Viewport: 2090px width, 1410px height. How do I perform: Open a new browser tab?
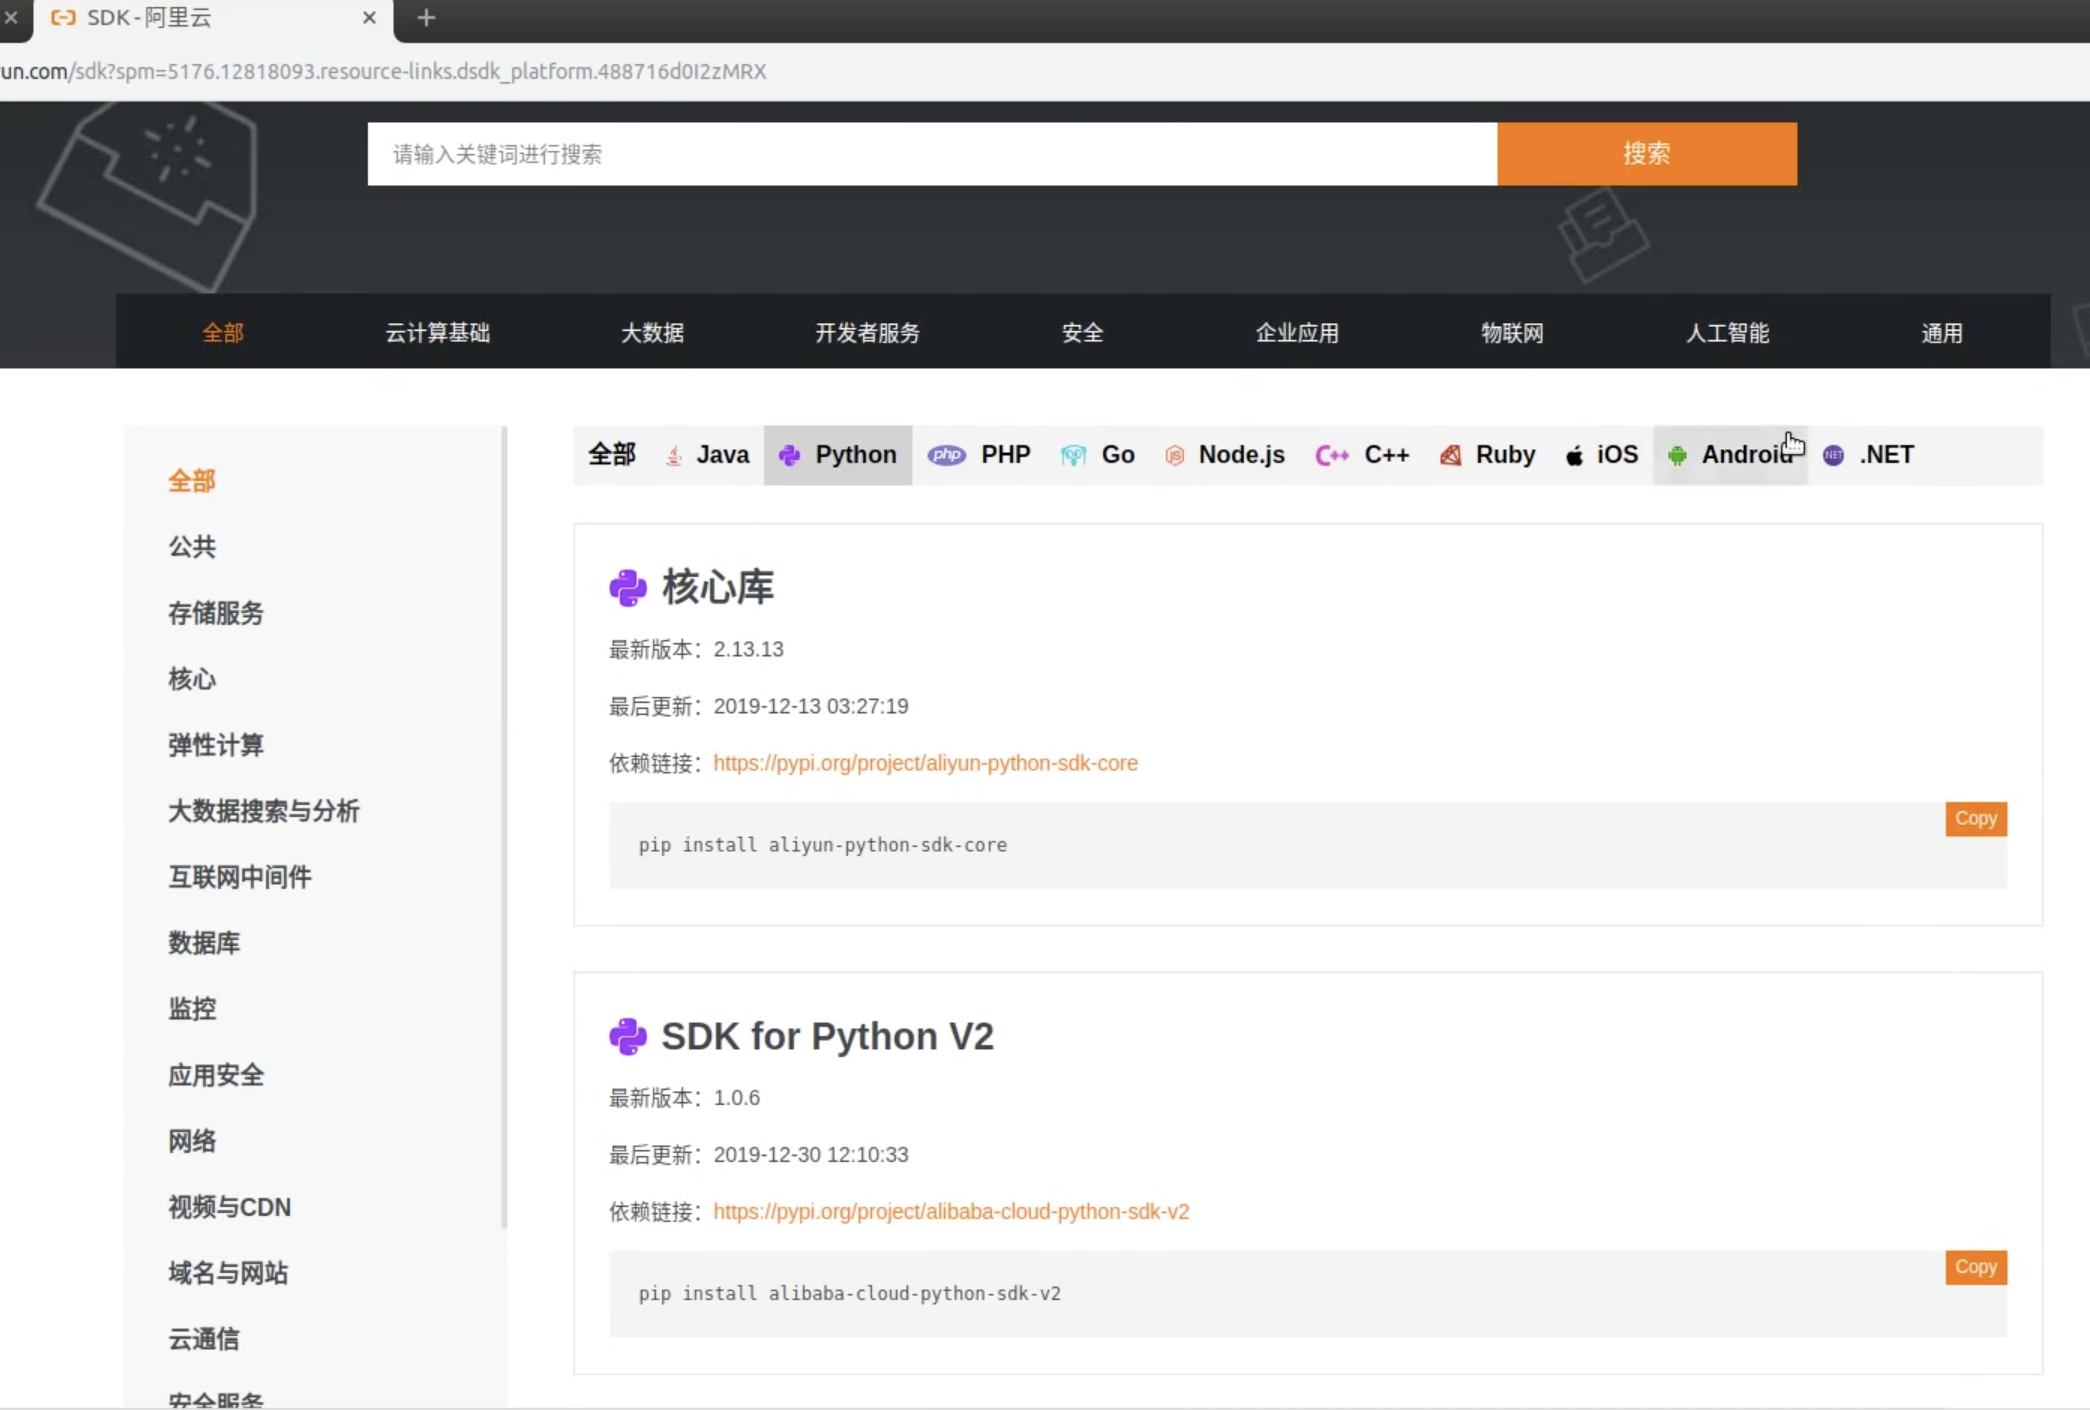426,18
